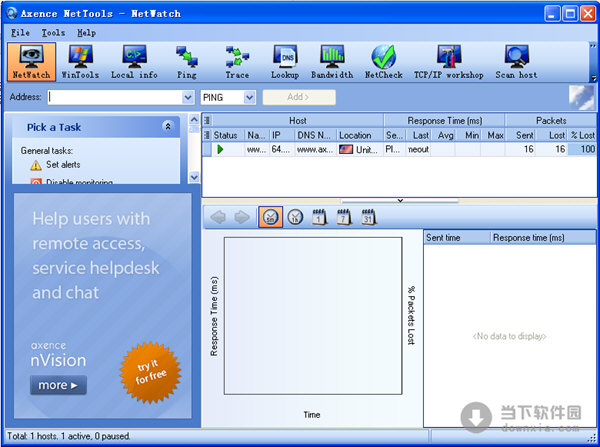Select the '100' % Lost cell
This screenshot has width=600, height=447.
[x=582, y=149]
